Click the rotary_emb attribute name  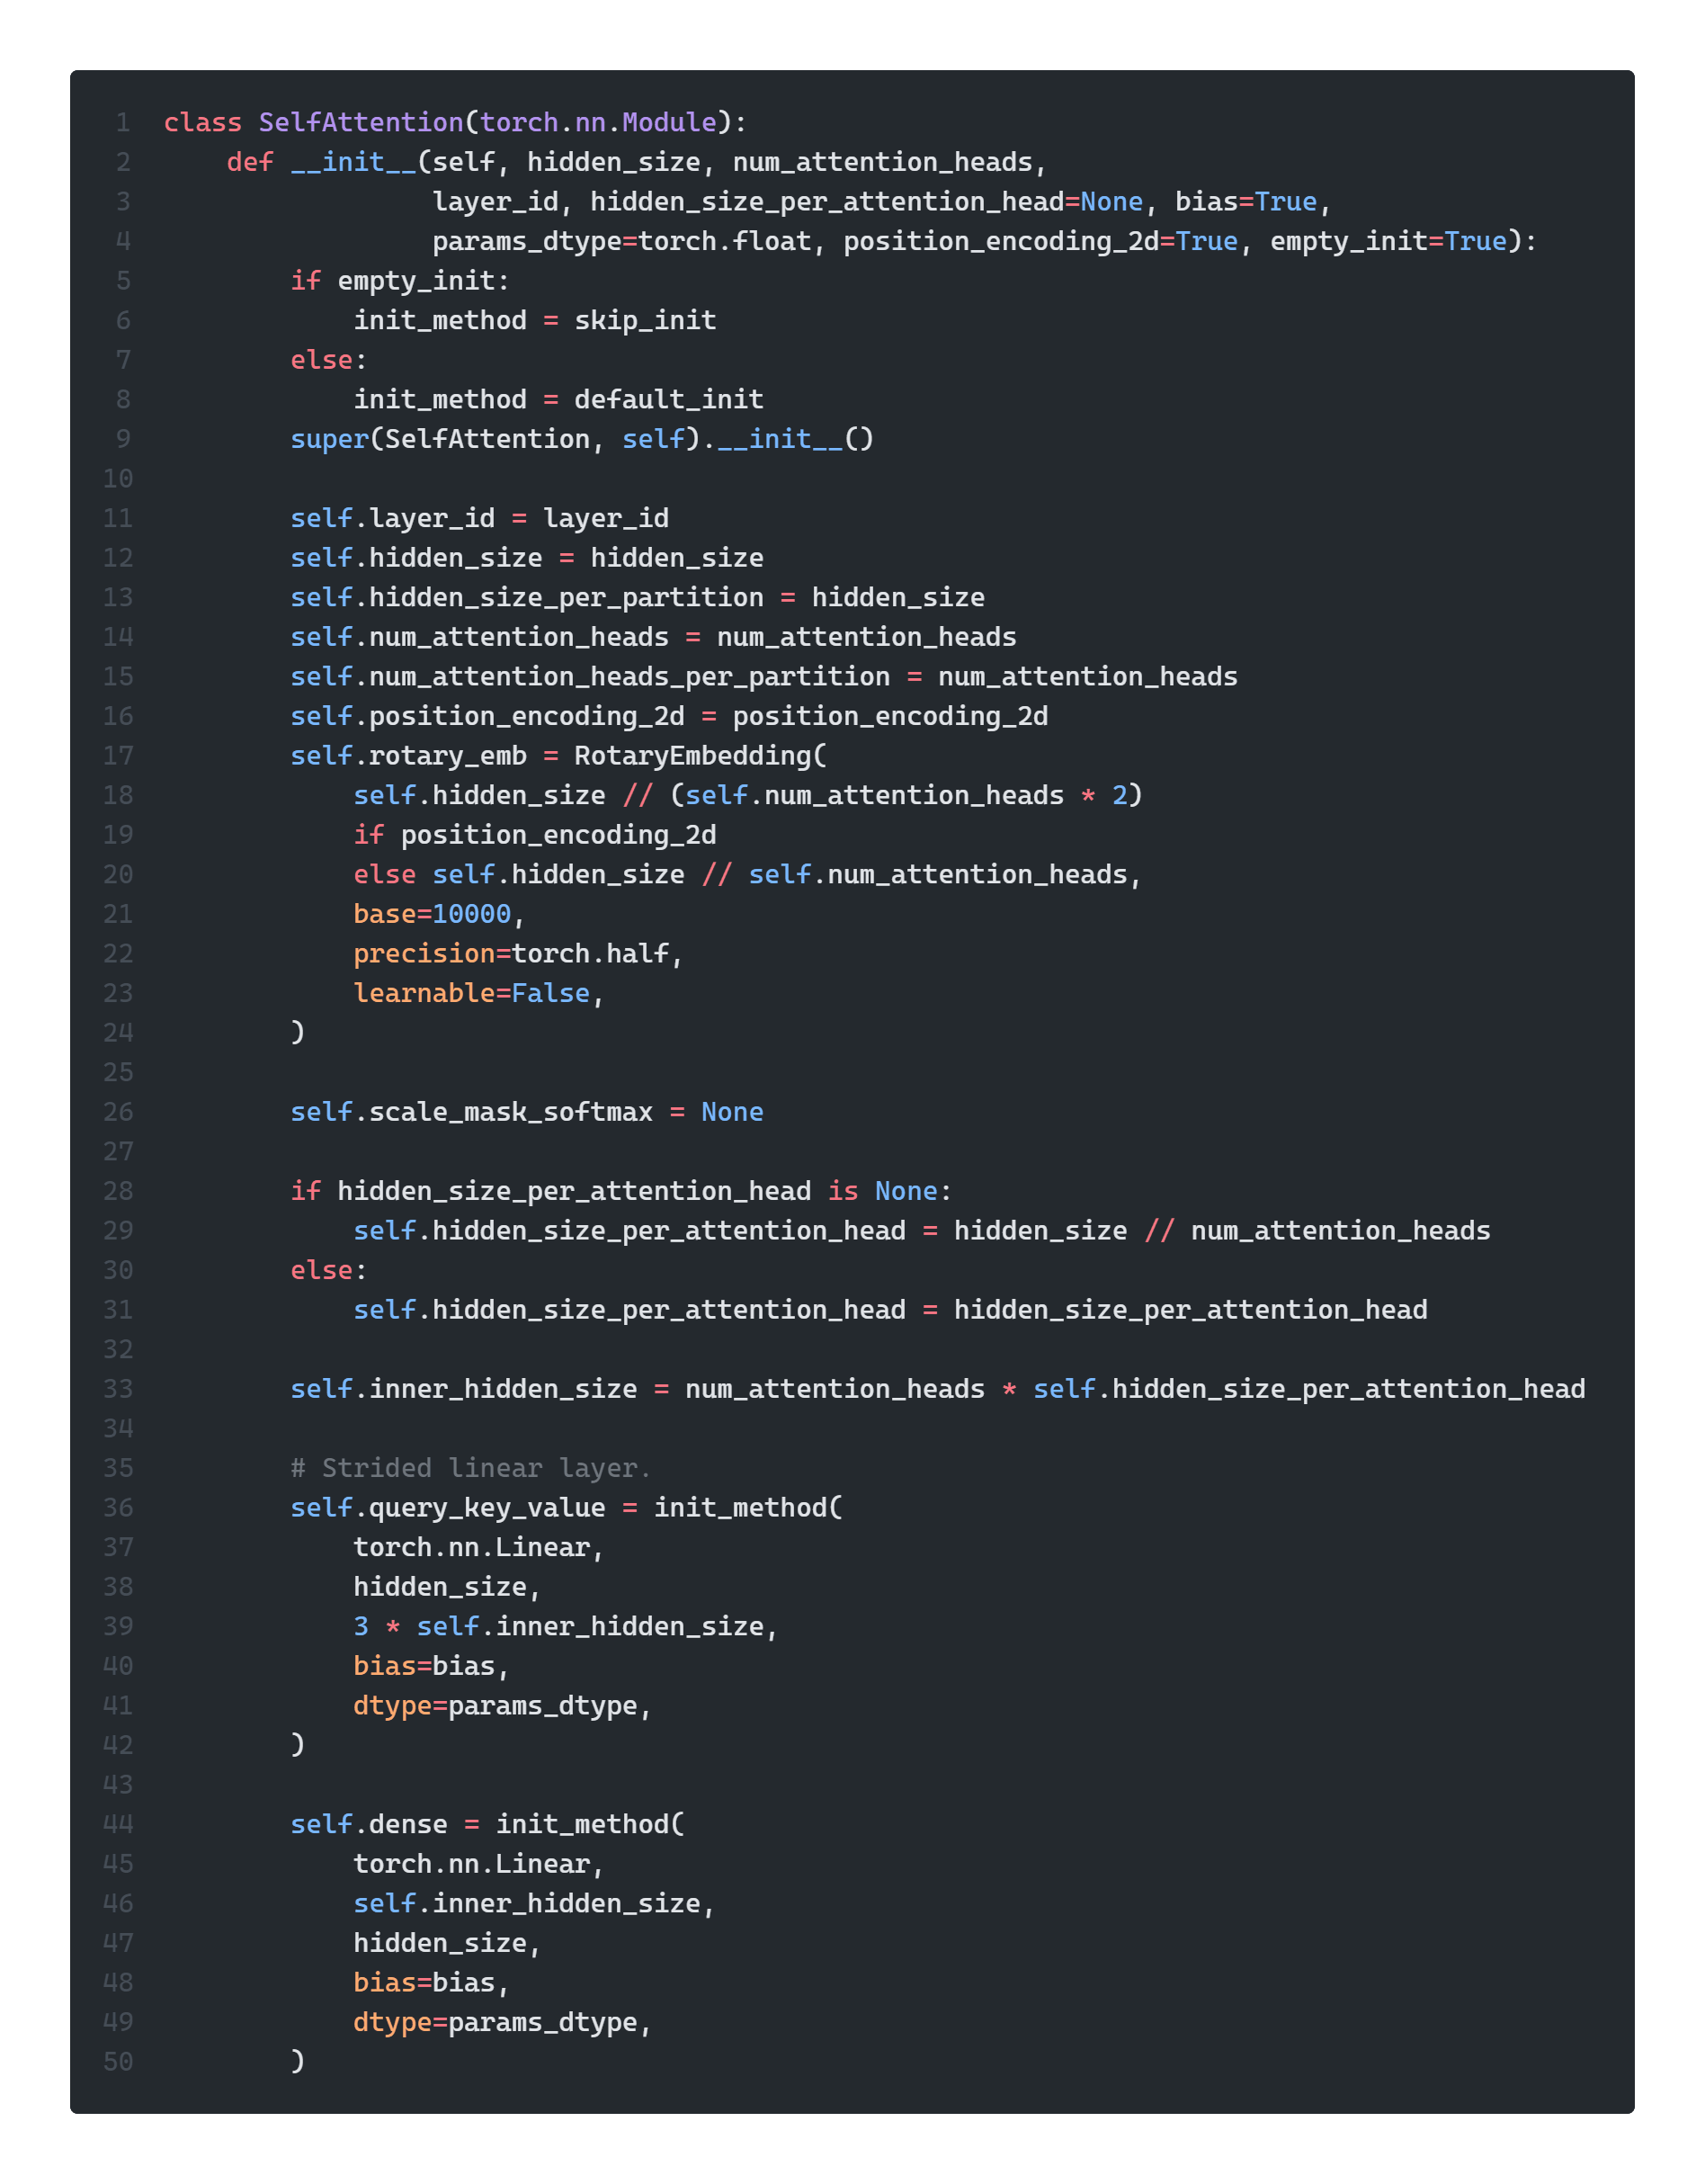[x=447, y=755]
